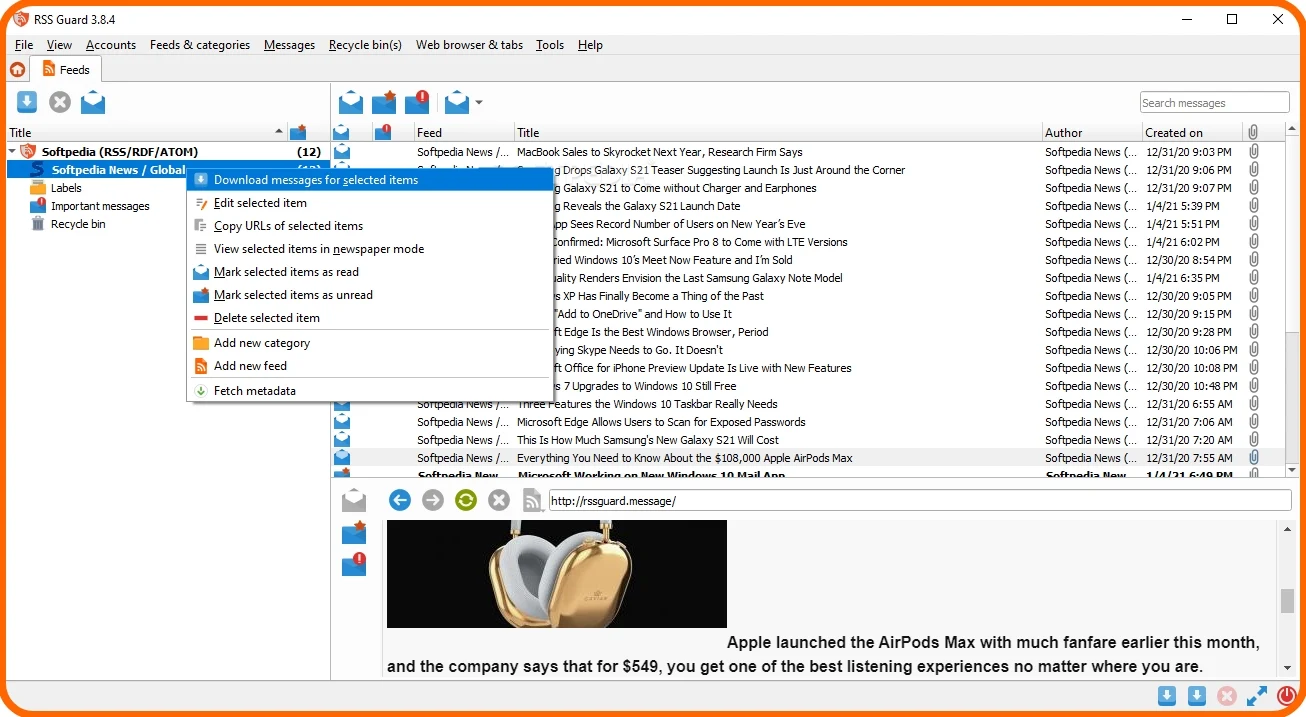Click the Search messages field
Viewport: 1306px width, 717px height.
click(x=1214, y=103)
